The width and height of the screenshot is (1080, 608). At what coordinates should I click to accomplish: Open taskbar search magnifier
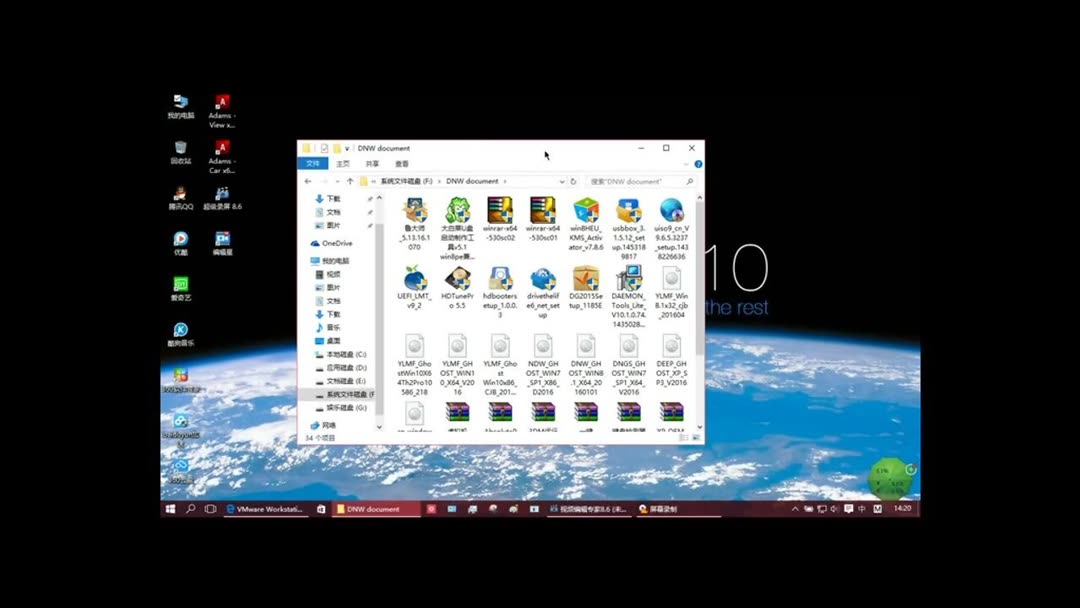tap(191, 509)
